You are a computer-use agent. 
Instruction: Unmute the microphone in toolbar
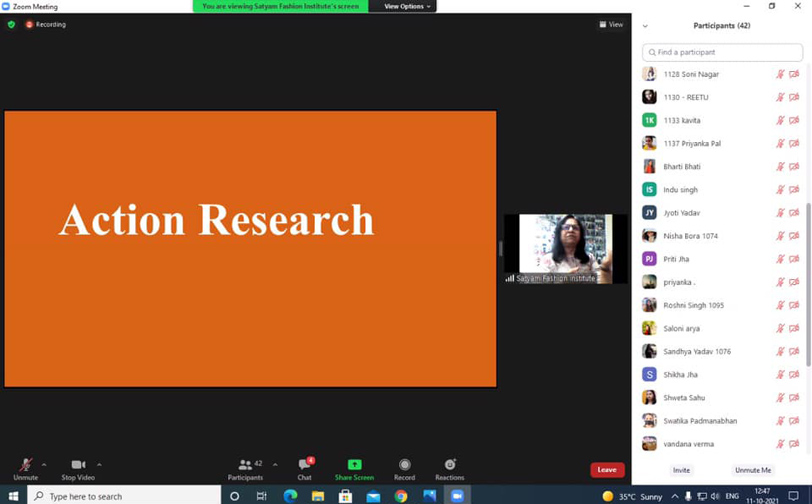[x=26, y=465]
